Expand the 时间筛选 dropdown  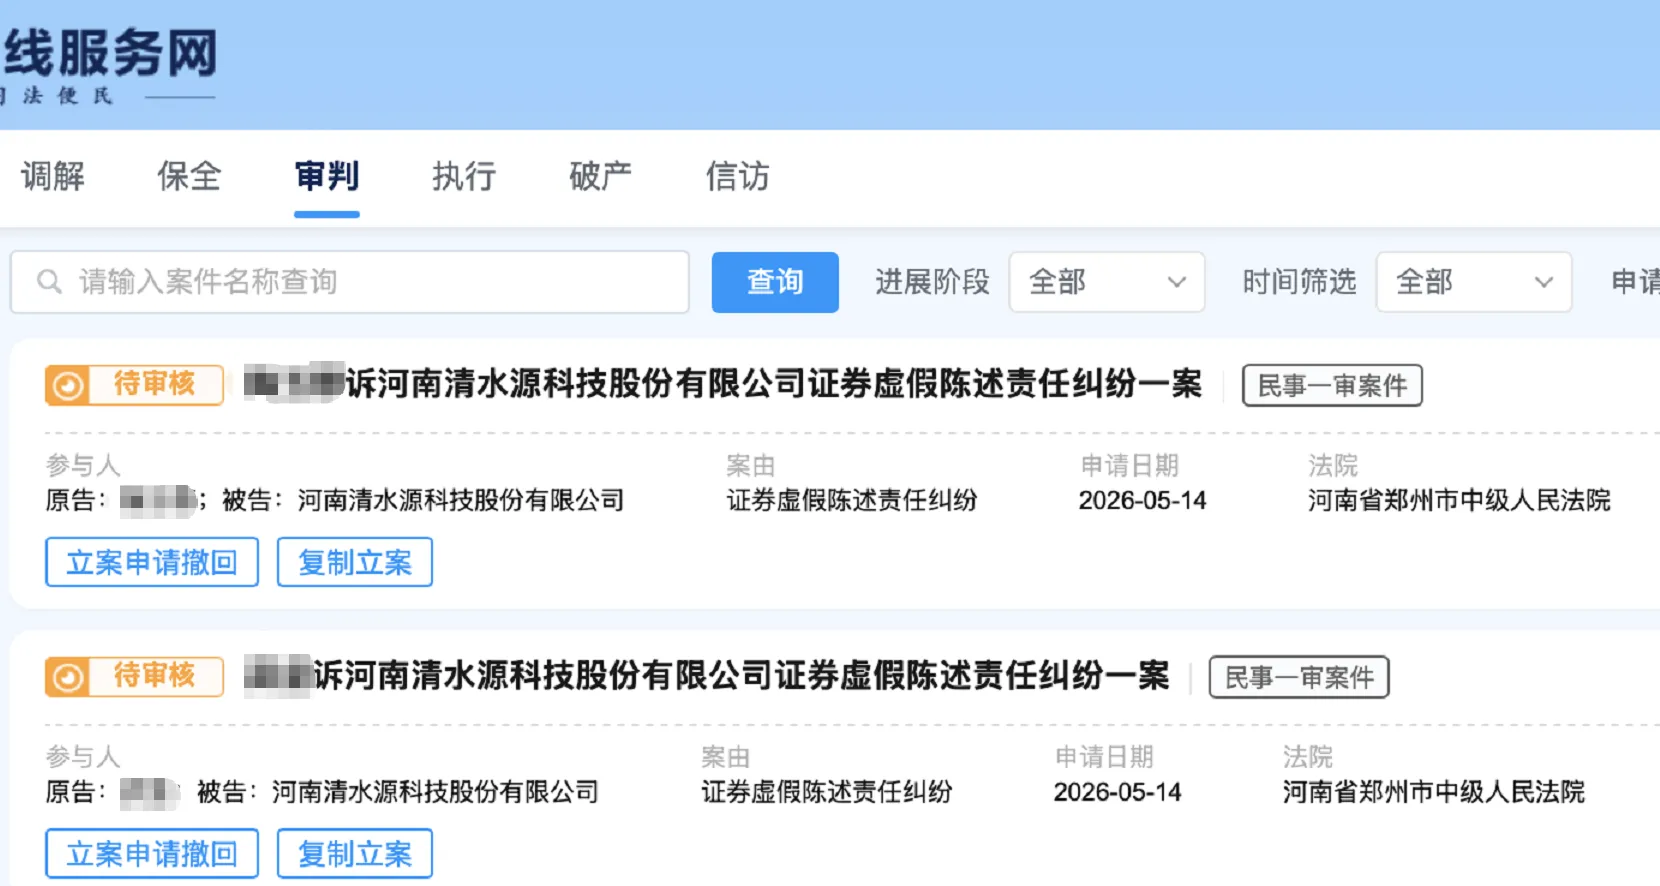click(1474, 282)
